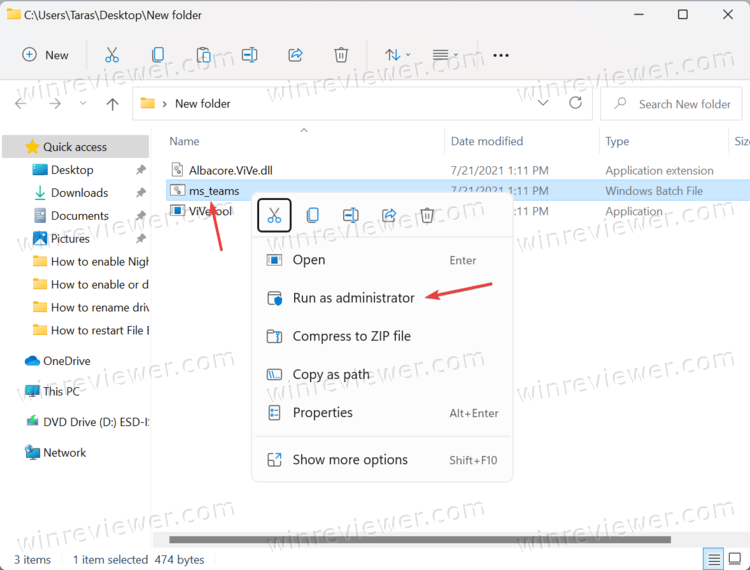Unpin Desktop using its pin icon
The height and width of the screenshot is (570, 750).
141,170
